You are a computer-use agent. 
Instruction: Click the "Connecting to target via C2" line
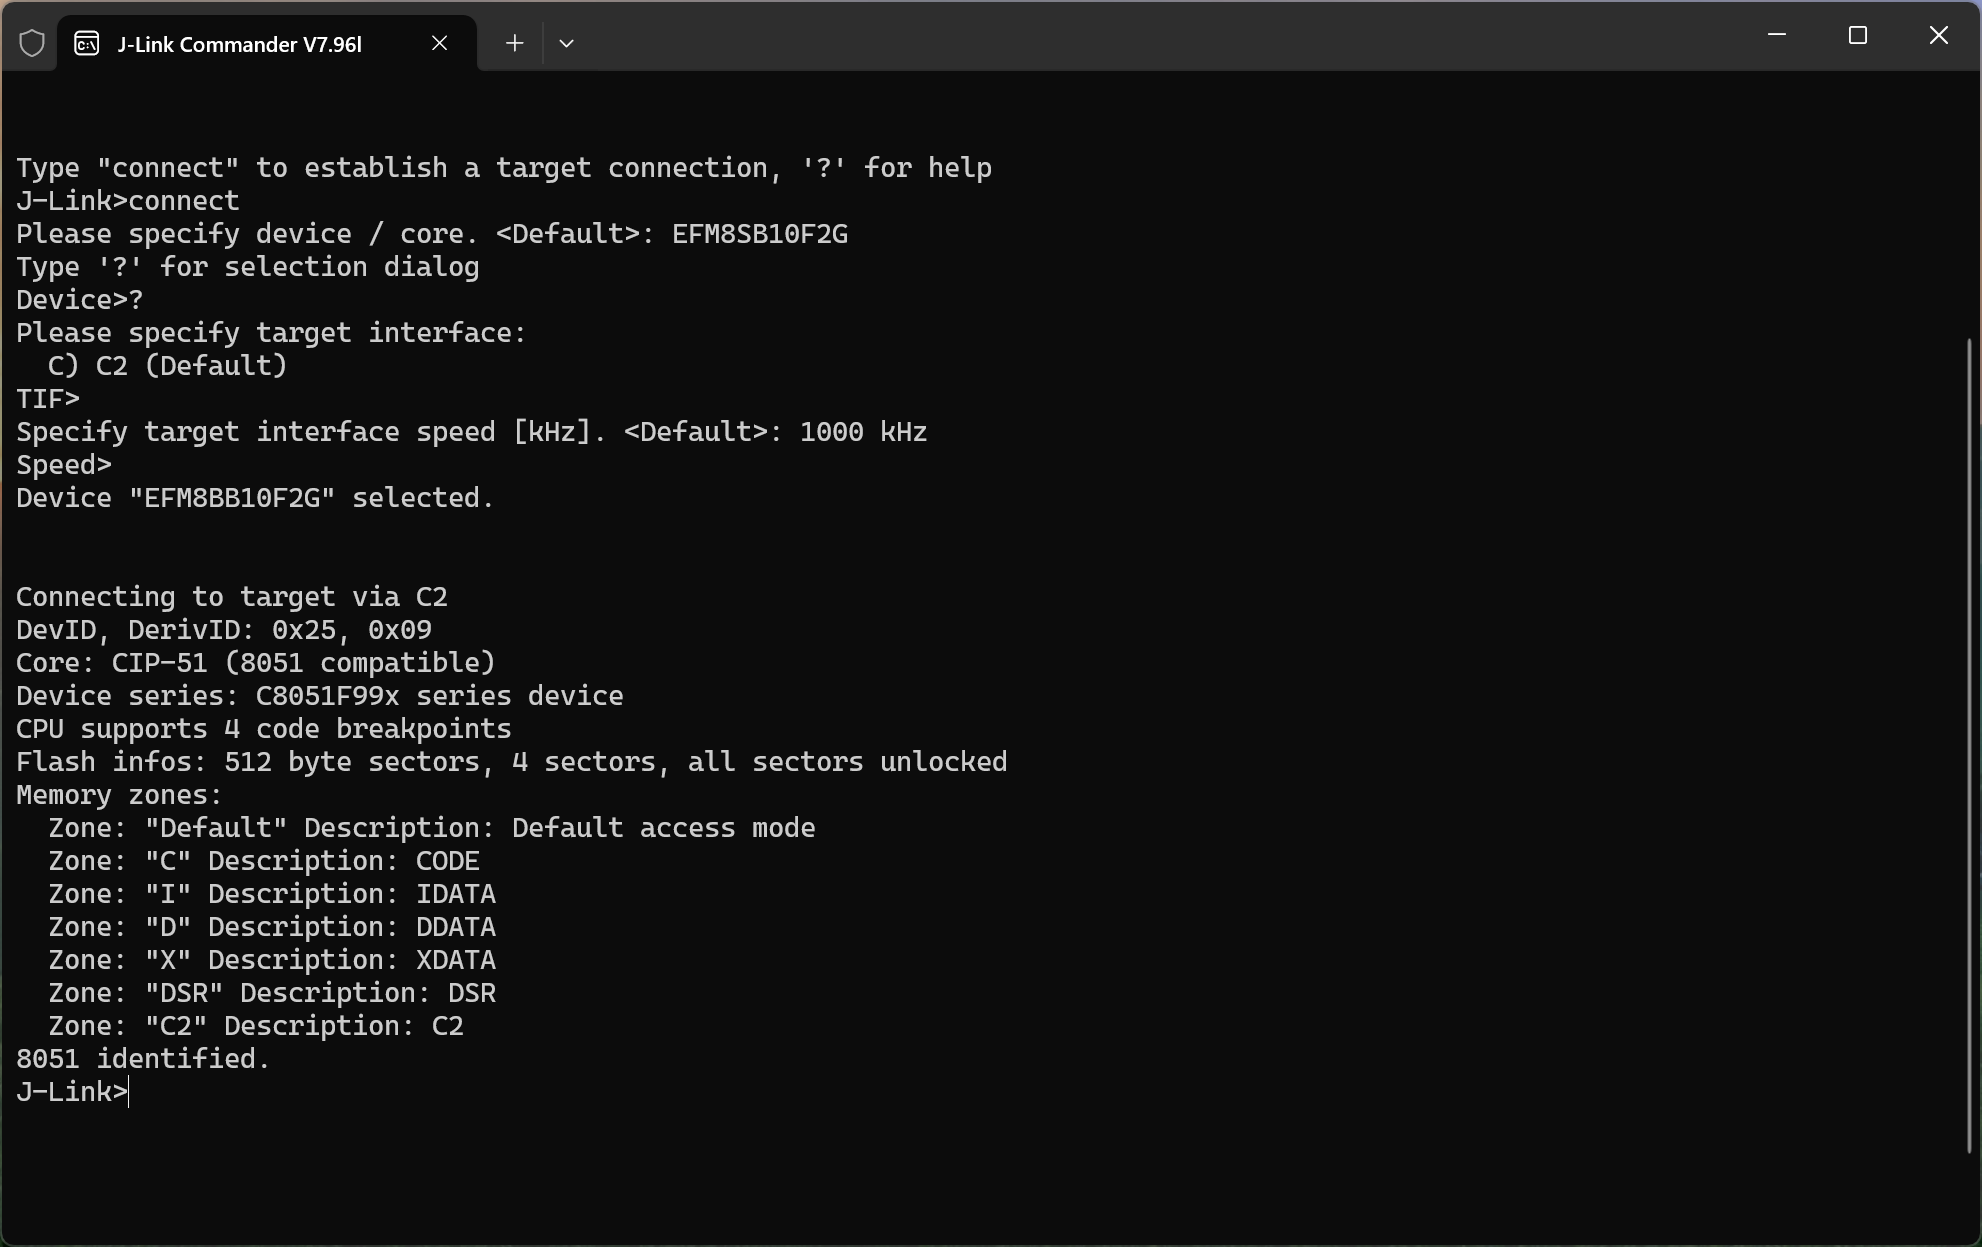point(232,597)
